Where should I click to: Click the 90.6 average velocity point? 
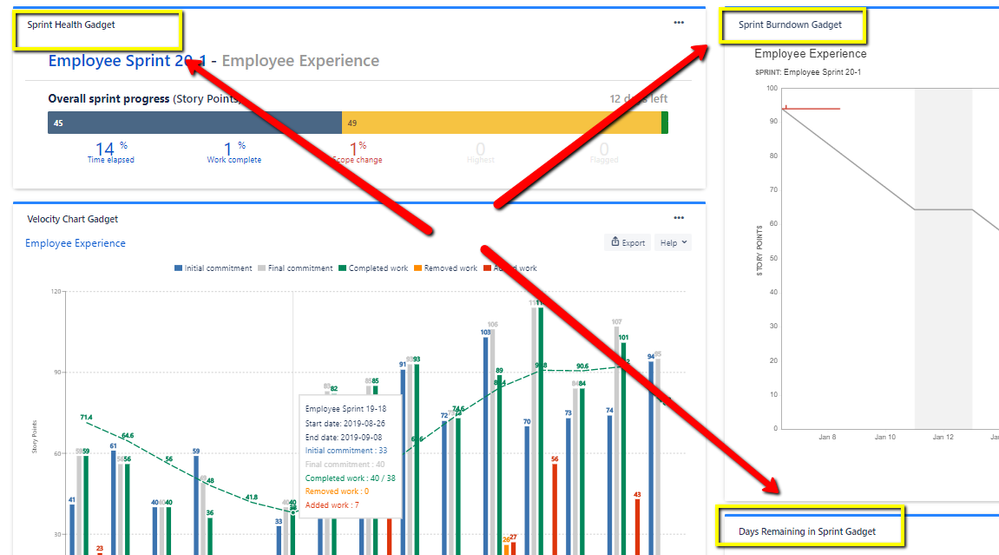point(582,370)
